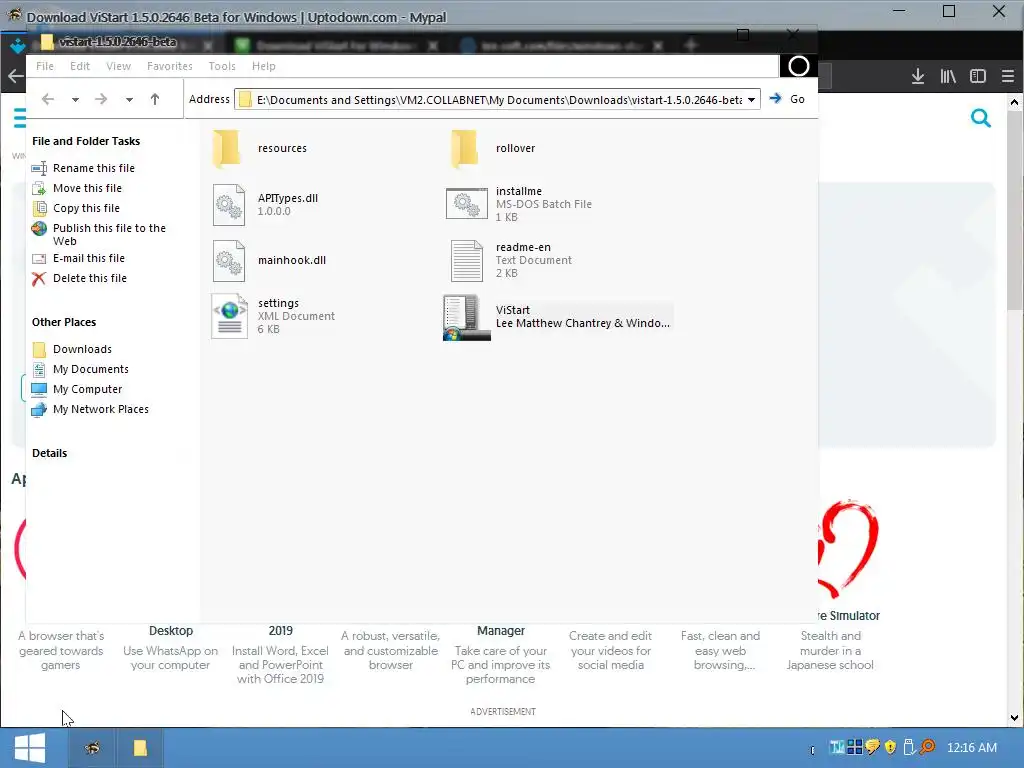1024x768 pixels.
Task: Click the Publish to Web globe icon
Action: tap(39, 229)
